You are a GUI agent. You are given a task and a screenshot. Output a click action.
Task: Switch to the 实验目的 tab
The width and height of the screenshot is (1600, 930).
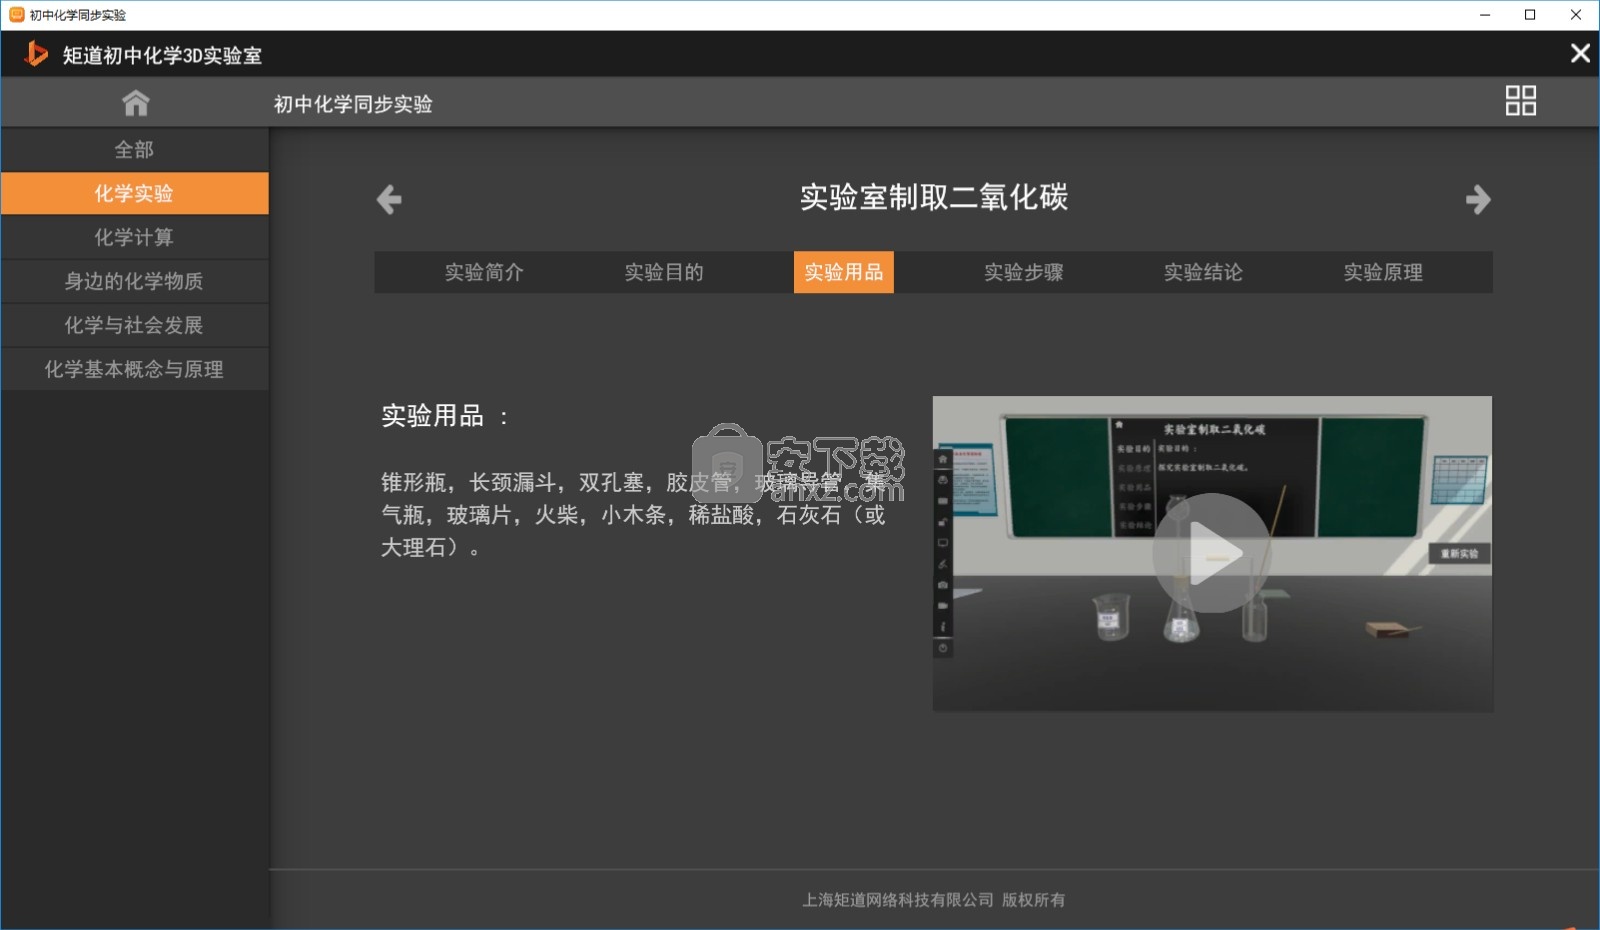[x=664, y=272]
